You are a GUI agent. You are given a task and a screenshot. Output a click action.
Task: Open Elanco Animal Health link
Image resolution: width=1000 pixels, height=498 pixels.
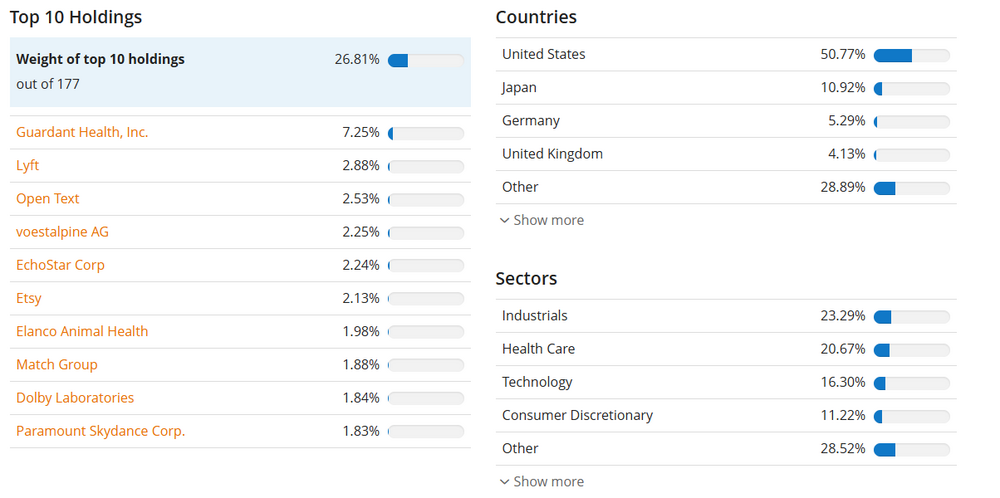coord(82,331)
